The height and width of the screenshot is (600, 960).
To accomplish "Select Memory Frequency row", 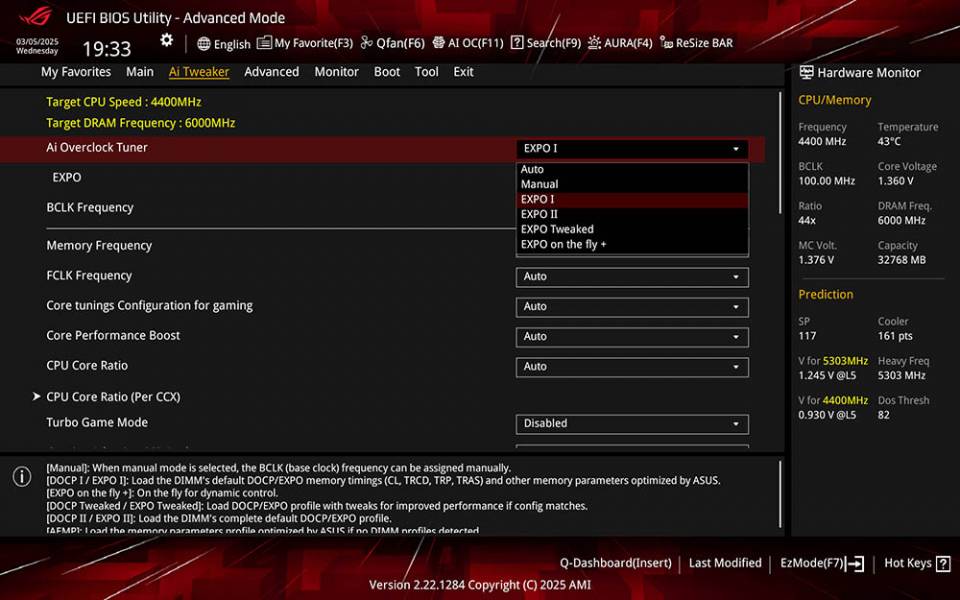I will click(x=99, y=246).
